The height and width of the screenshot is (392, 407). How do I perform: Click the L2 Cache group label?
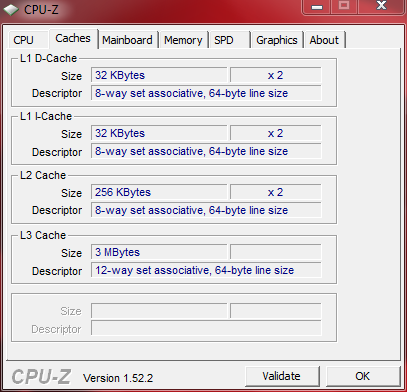43,175
